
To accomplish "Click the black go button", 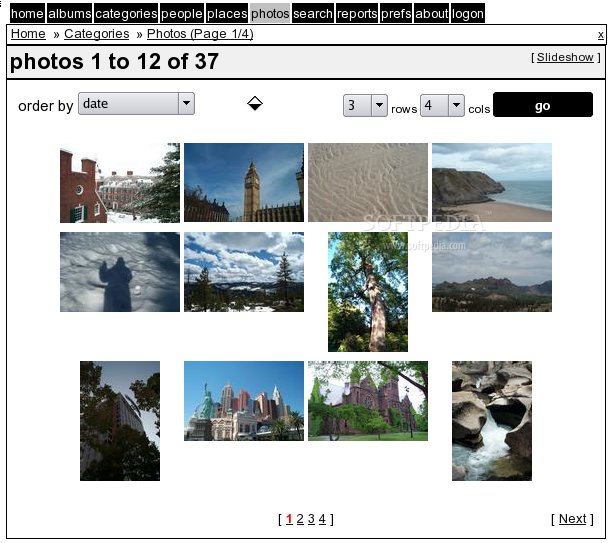I will click(542, 105).
